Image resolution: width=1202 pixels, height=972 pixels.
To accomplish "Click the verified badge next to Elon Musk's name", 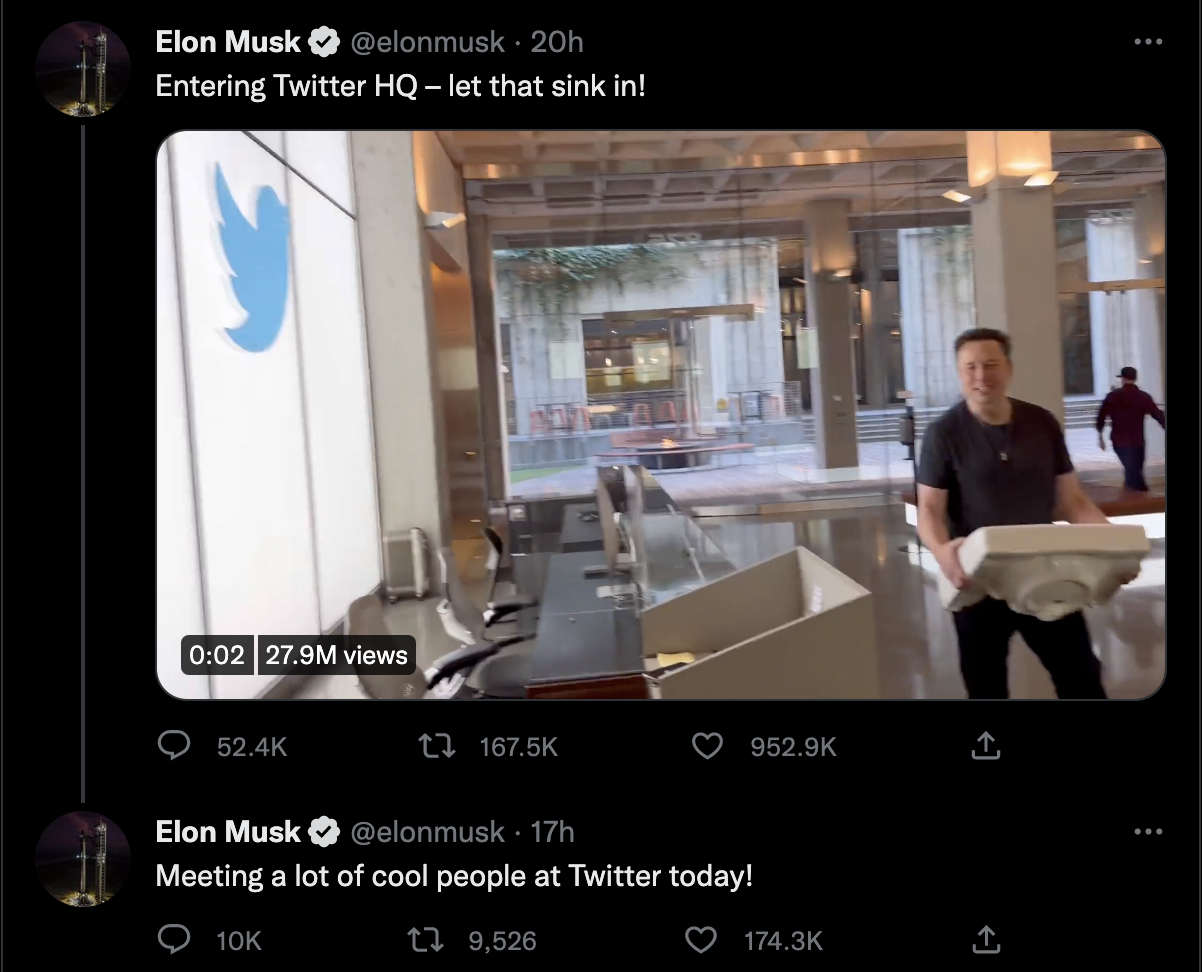I will (323, 42).
